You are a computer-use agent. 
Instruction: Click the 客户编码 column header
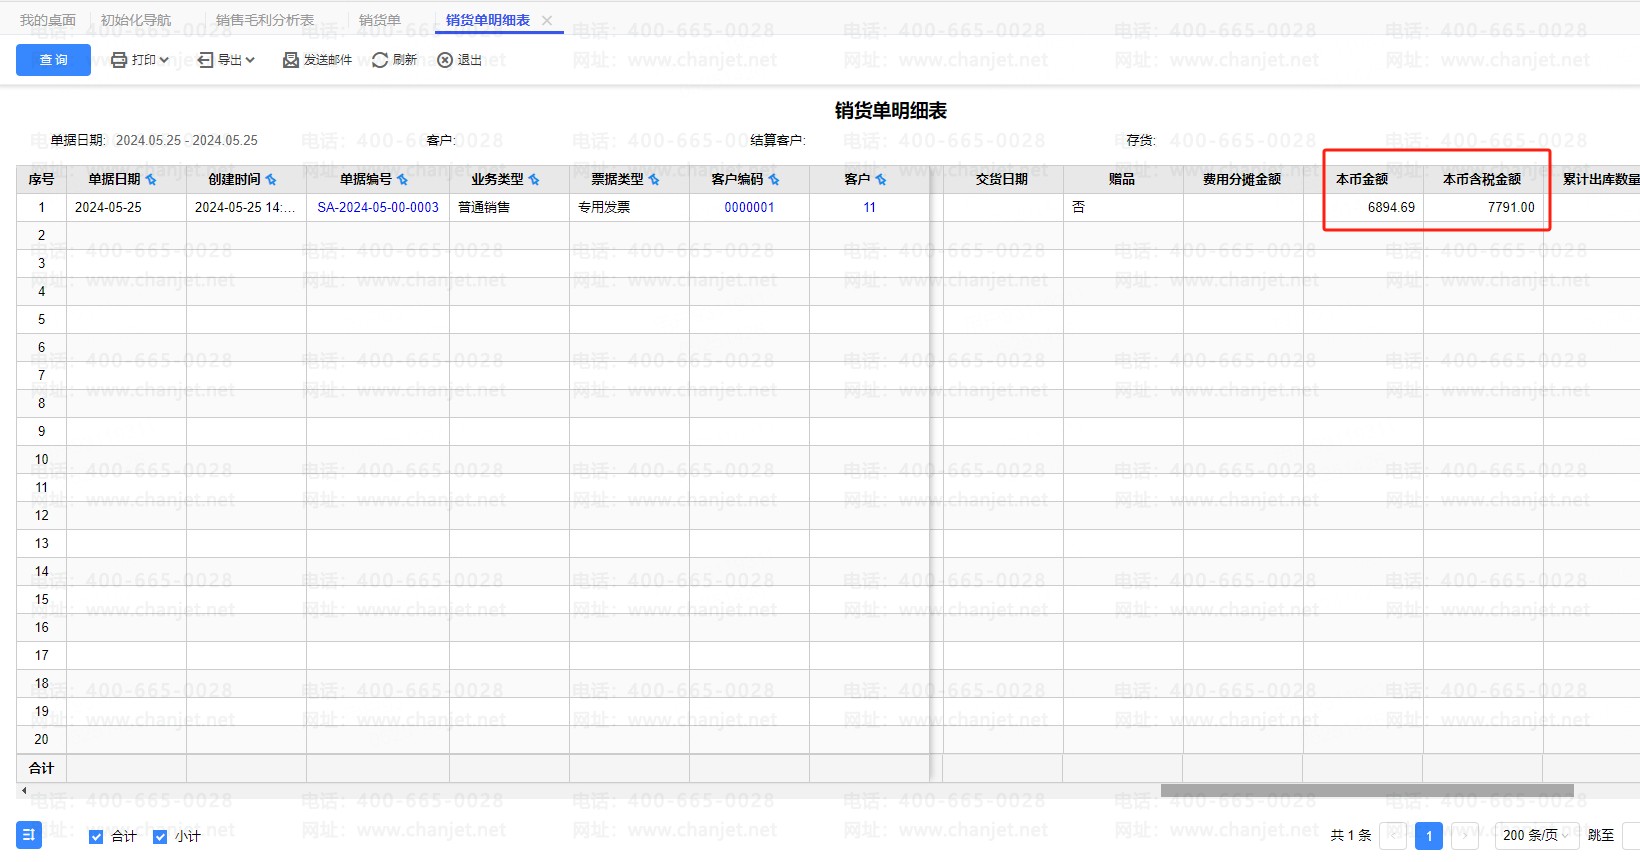point(737,179)
